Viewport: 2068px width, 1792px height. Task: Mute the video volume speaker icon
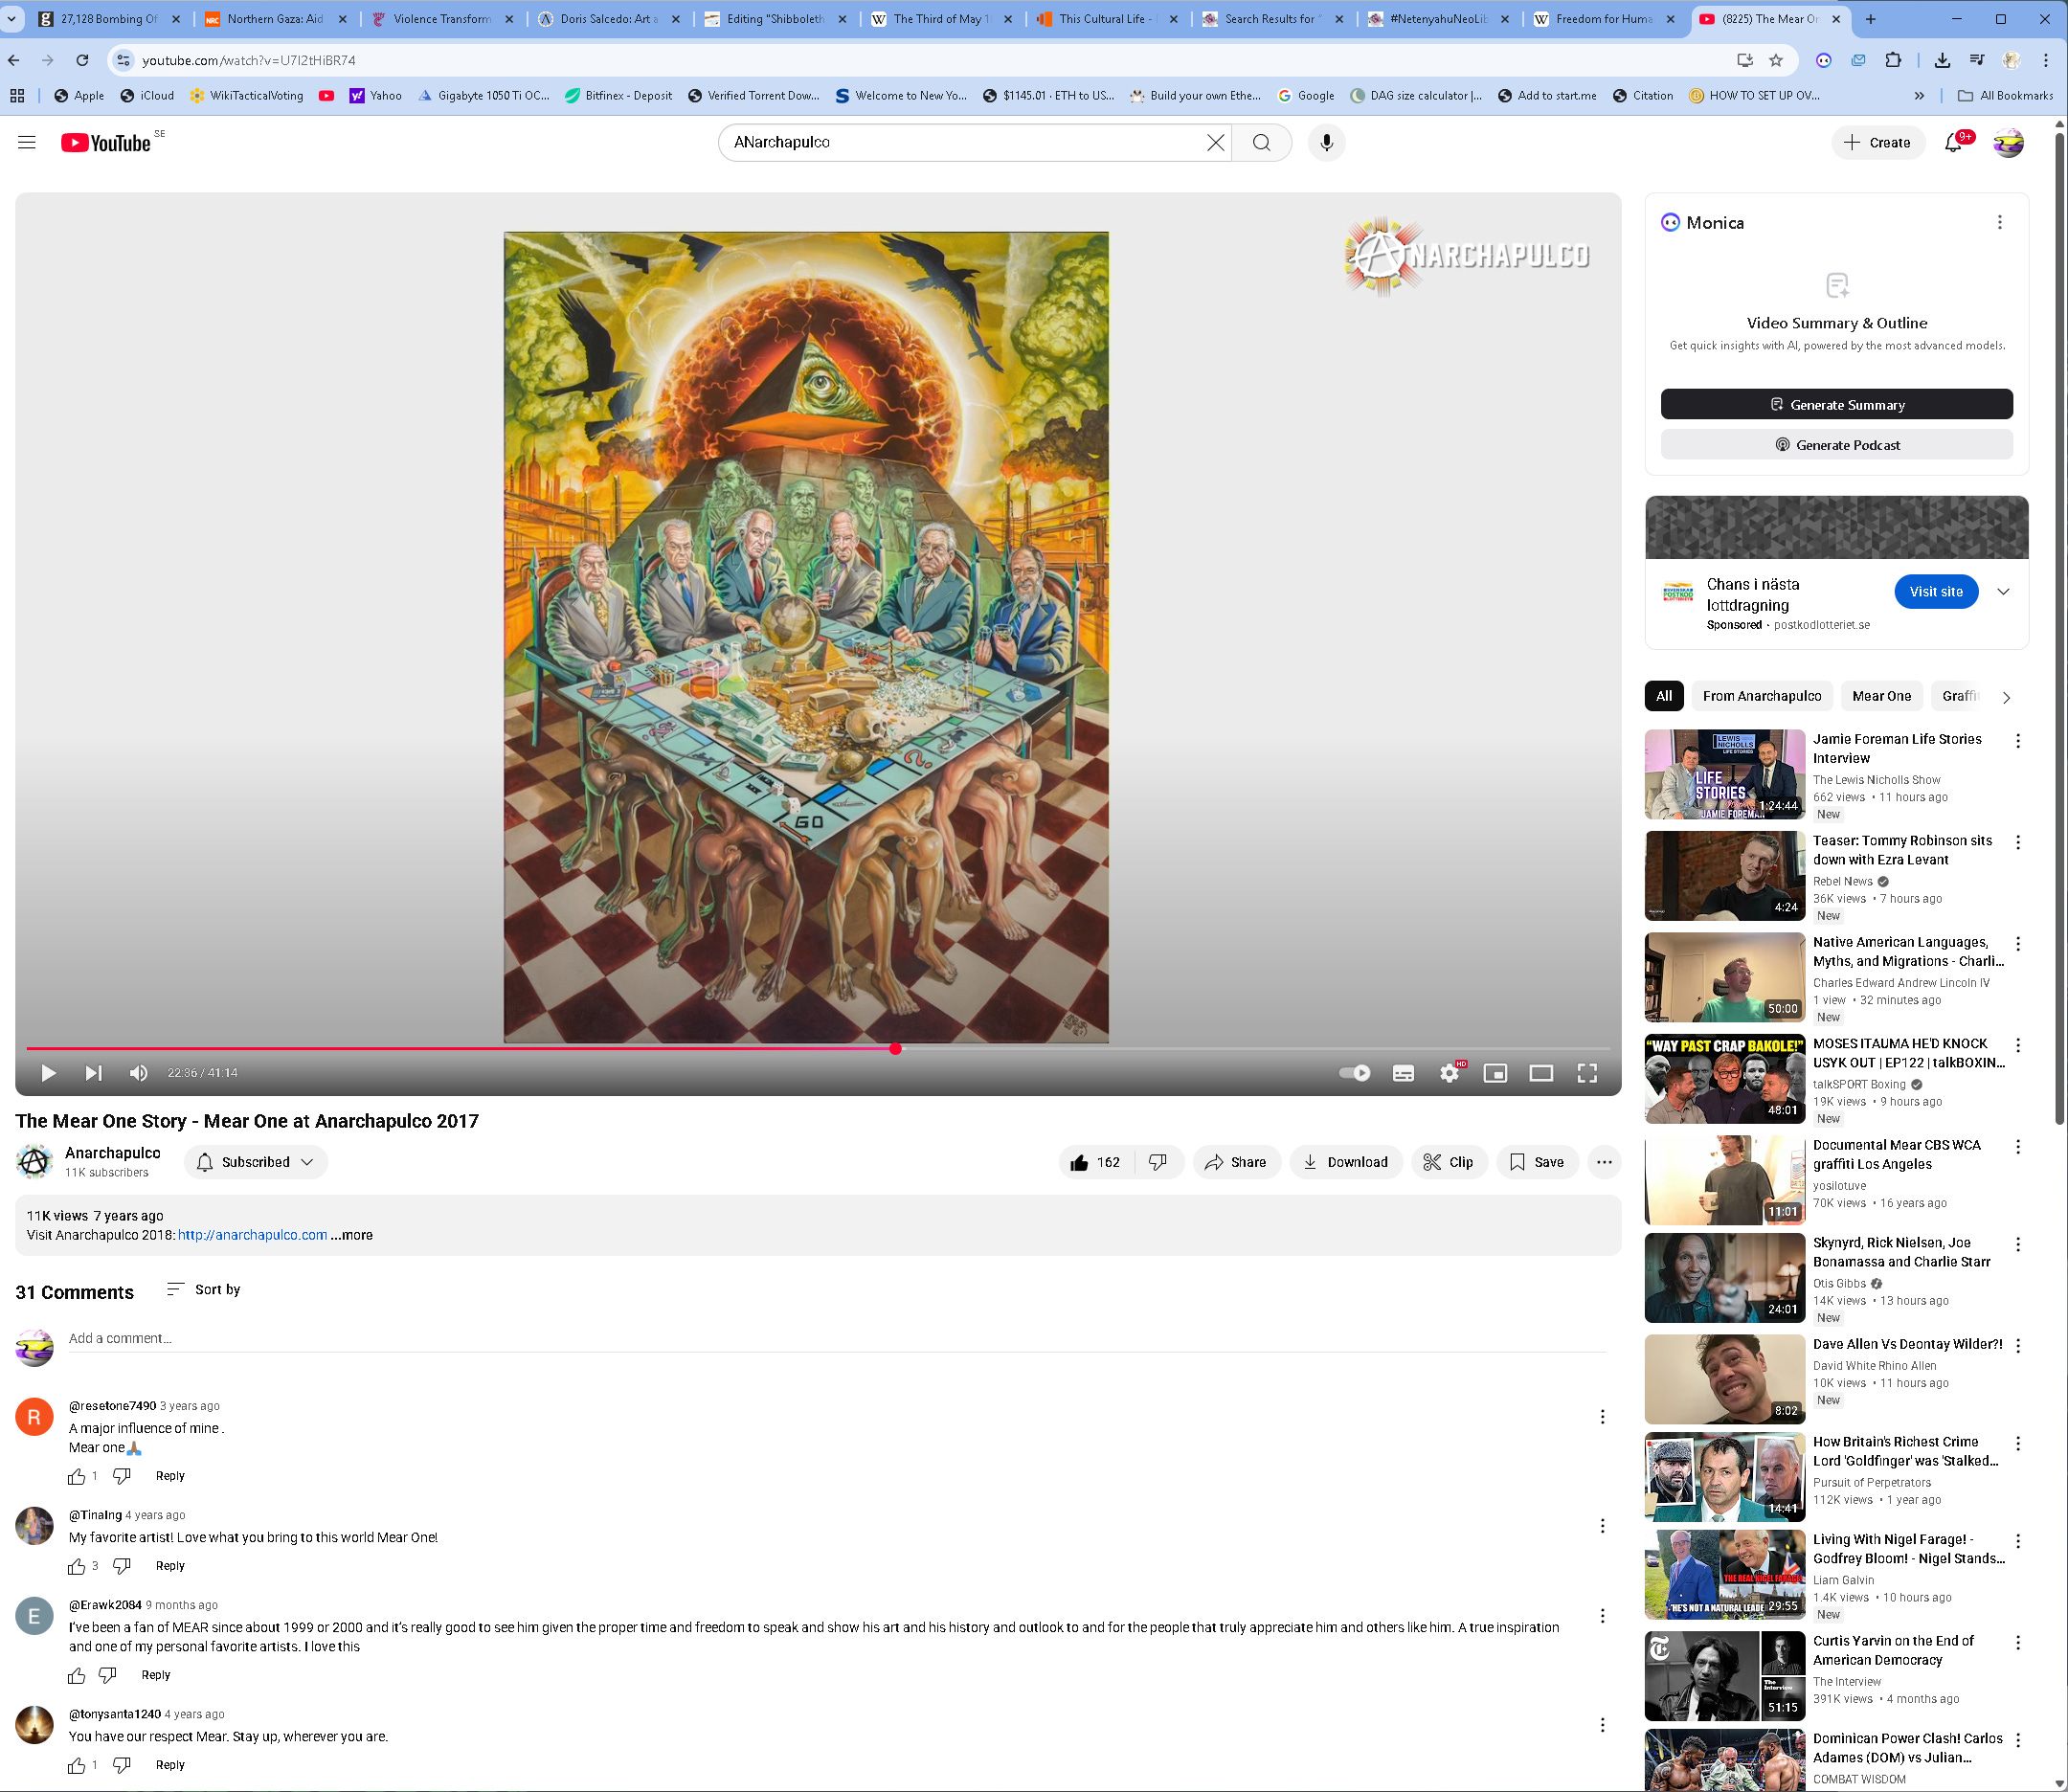(139, 1073)
